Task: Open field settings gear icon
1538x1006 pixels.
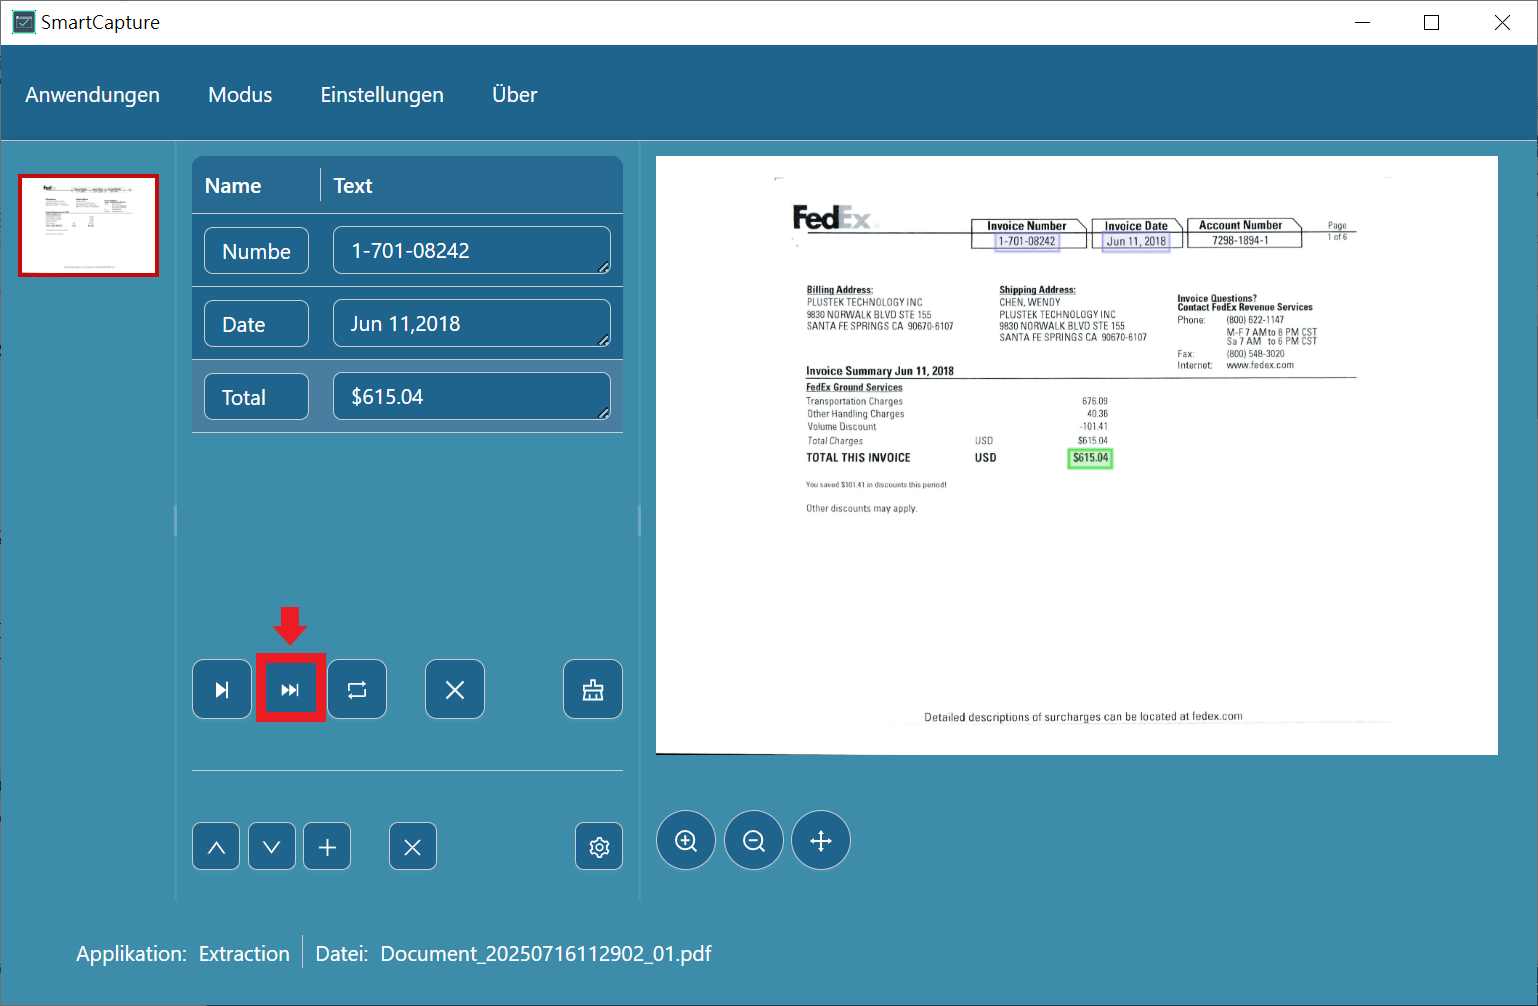Action: (x=599, y=847)
